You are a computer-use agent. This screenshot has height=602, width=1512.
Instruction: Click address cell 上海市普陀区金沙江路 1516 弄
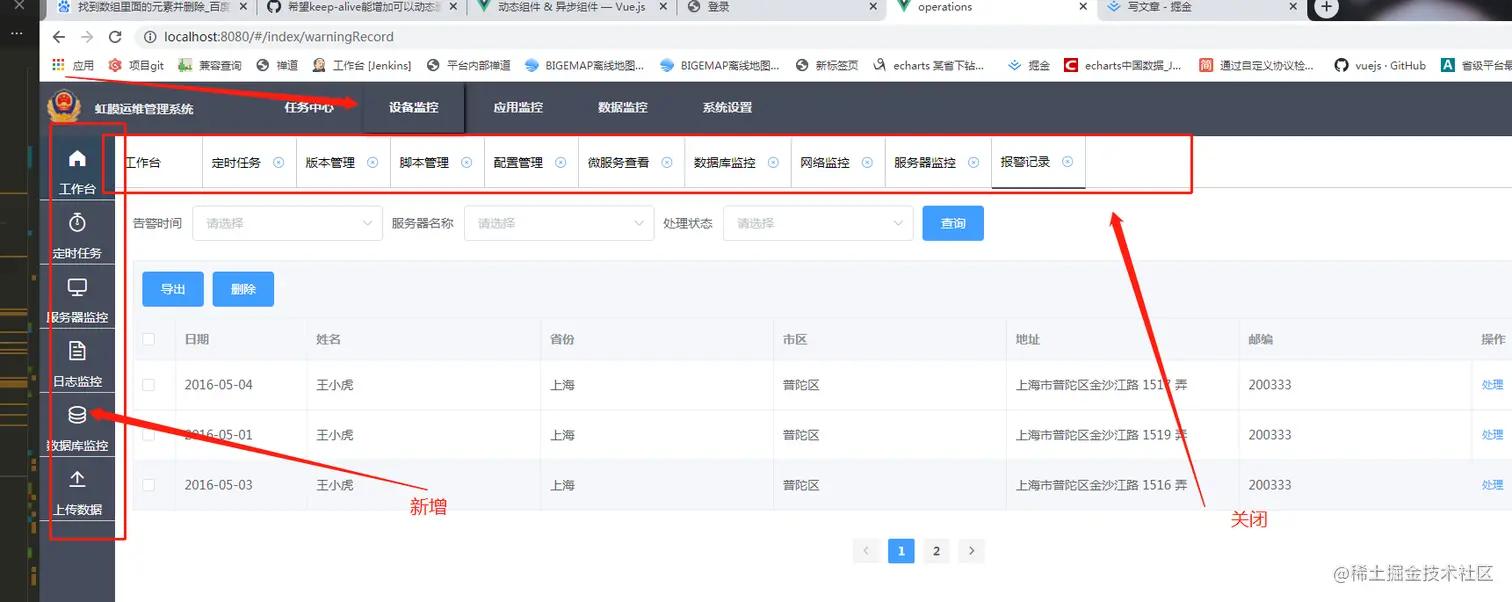1101,485
